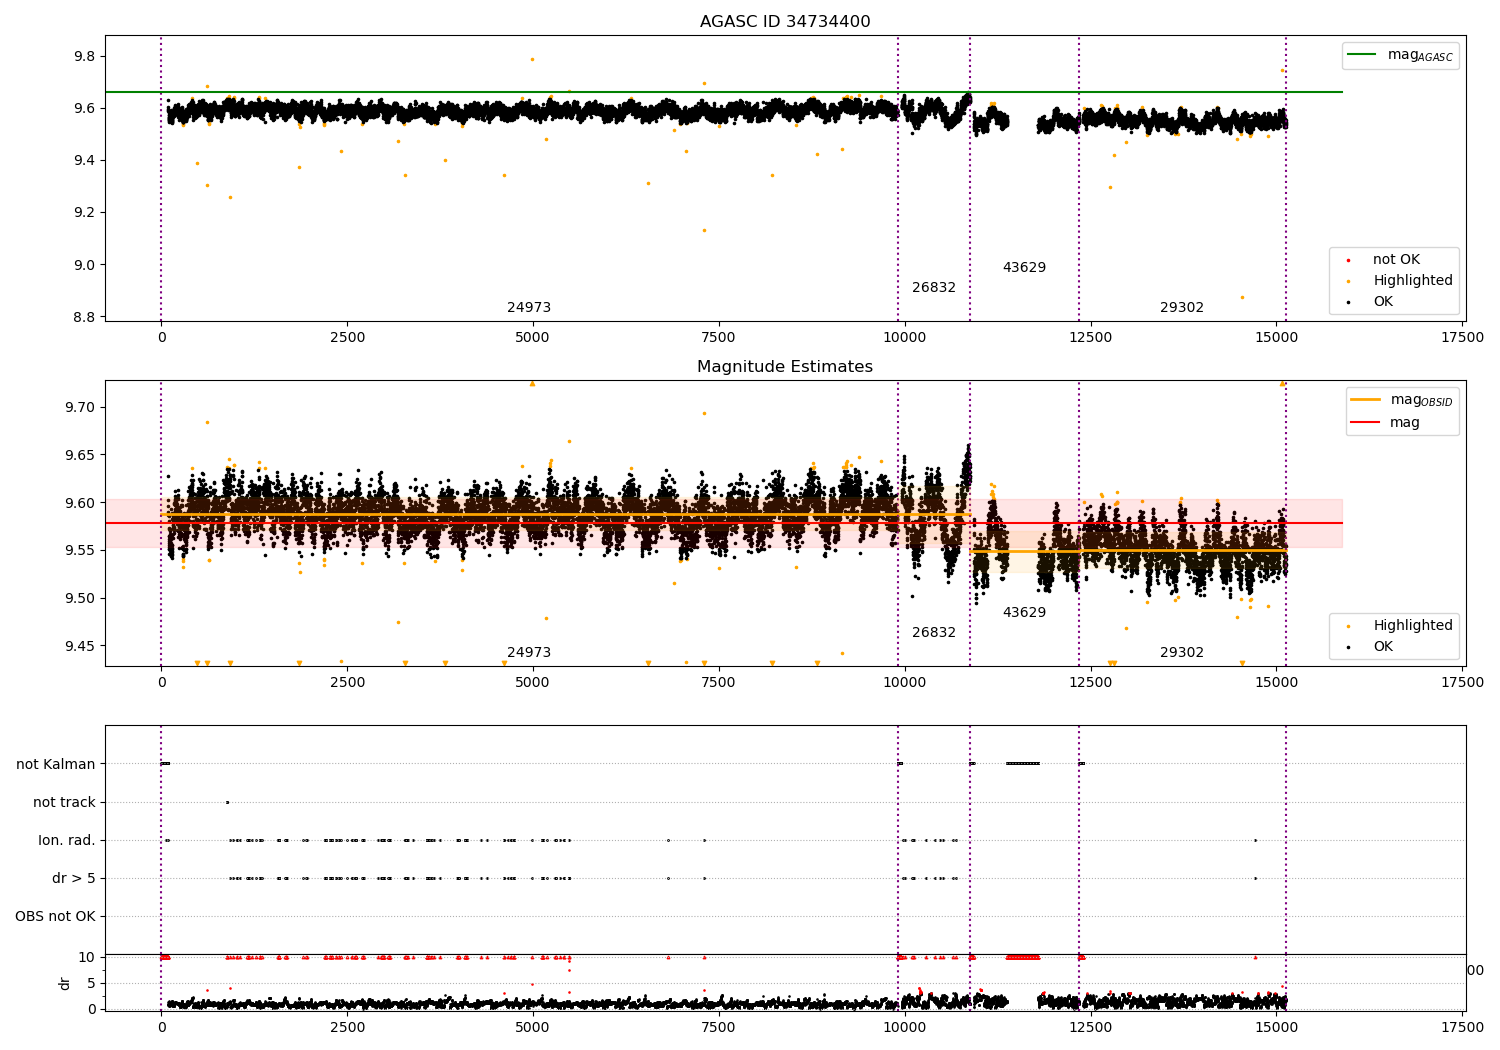Click the green line sample in top legend
Viewport: 1500px width, 1050px height.
point(1362,55)
